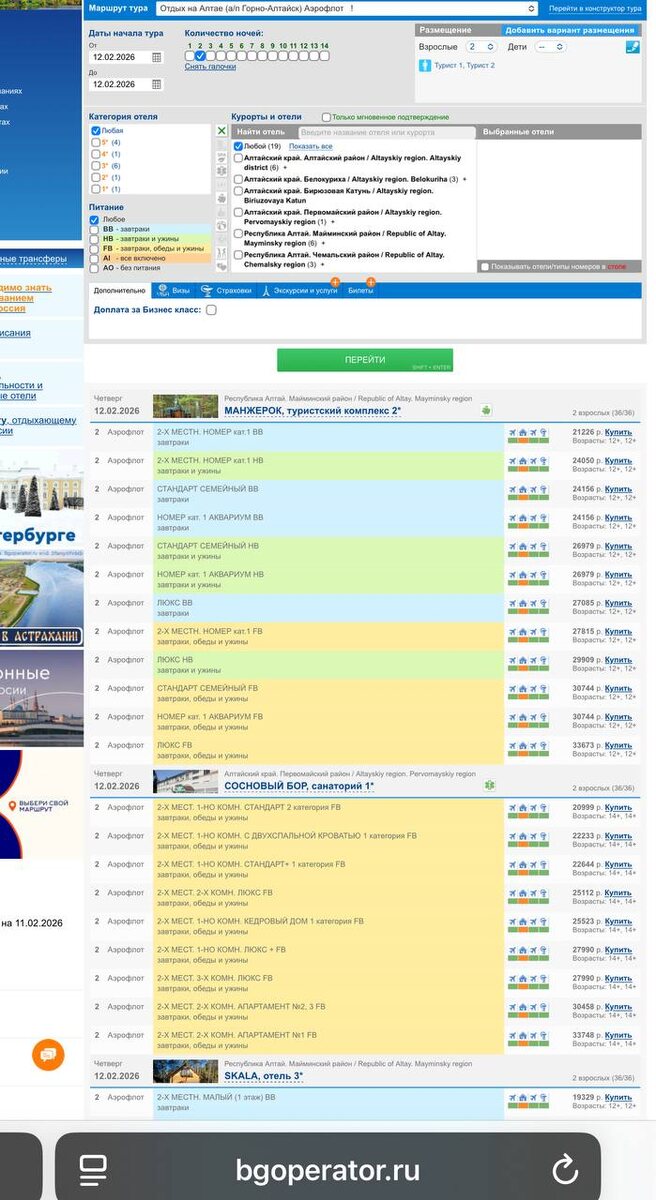Click МАНЖЕРОК hotel thumbnail image
The width and height of the screenshot is (656, 1200).
click(x=185, y=406)
